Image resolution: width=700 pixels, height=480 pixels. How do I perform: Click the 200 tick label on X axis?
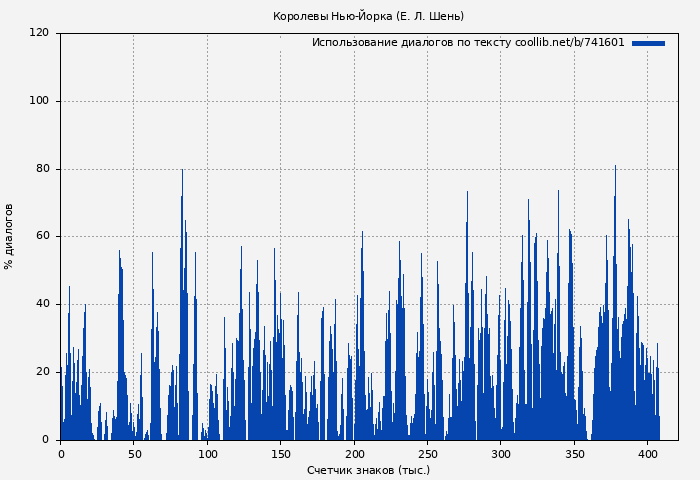(354, 454)
